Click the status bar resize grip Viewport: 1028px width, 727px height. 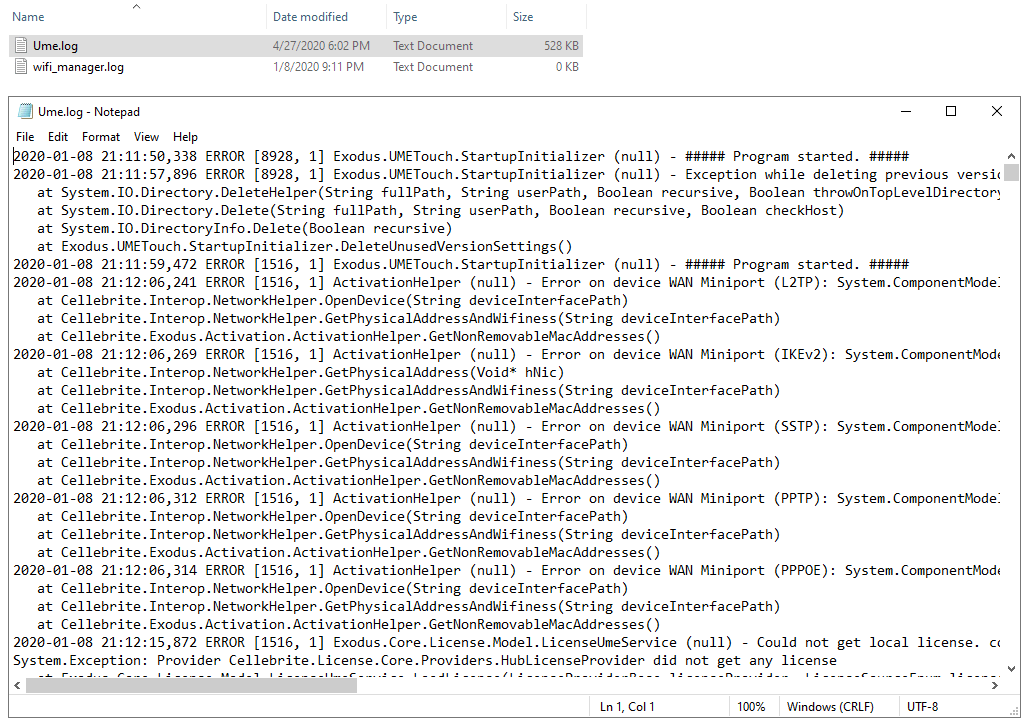point(1014,711)
